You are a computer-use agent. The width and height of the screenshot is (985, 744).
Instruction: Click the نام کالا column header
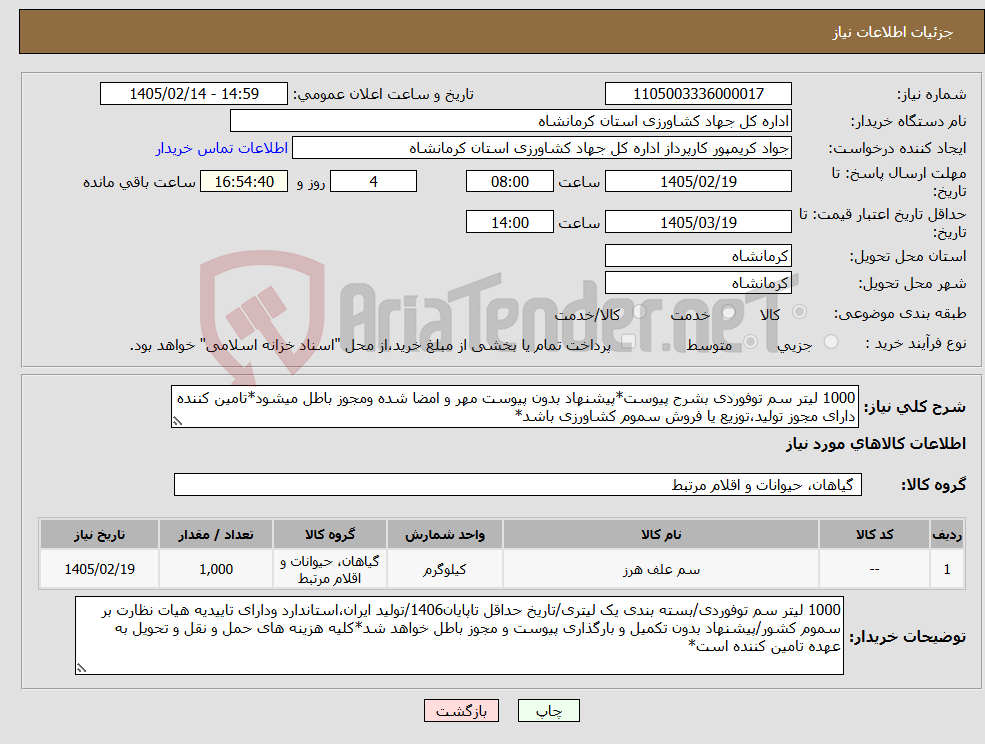tap(661, 534)
